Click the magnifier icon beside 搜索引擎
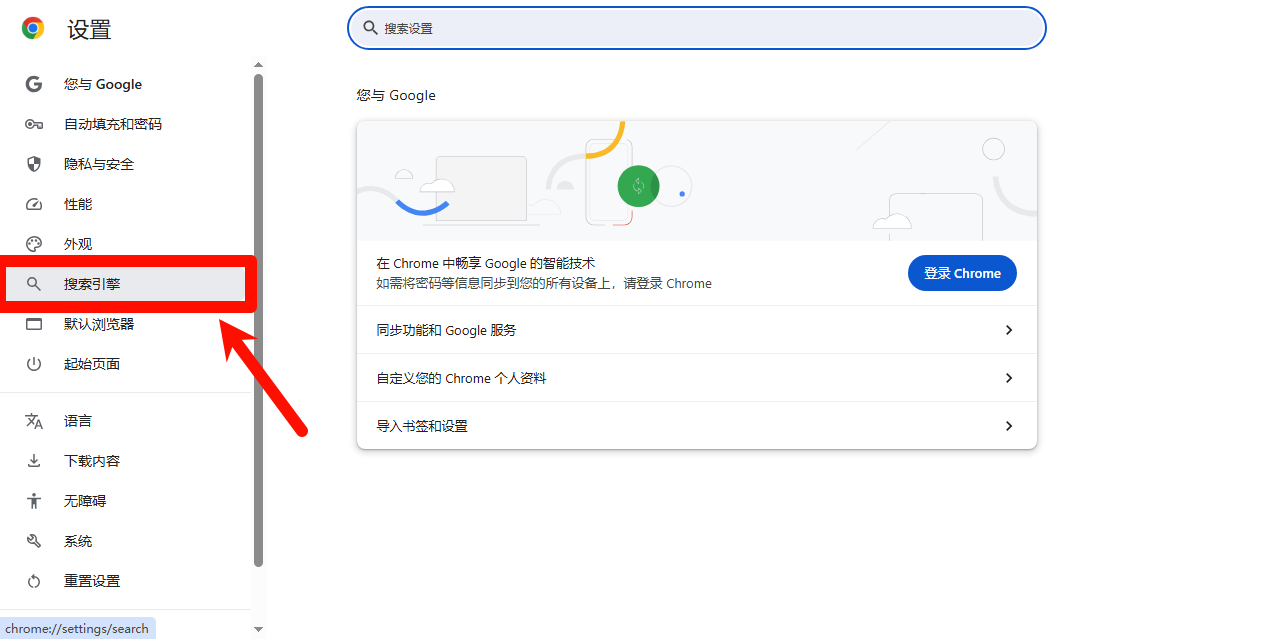The height and width of the screenshot is (639, 1280). coord(34,284)
